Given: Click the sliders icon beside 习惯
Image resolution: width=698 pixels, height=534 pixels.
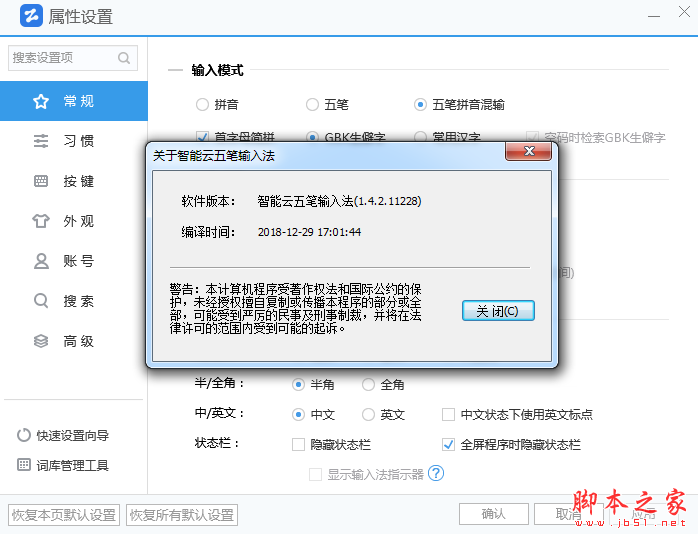Looking at the screenshot, I should 41,141.
